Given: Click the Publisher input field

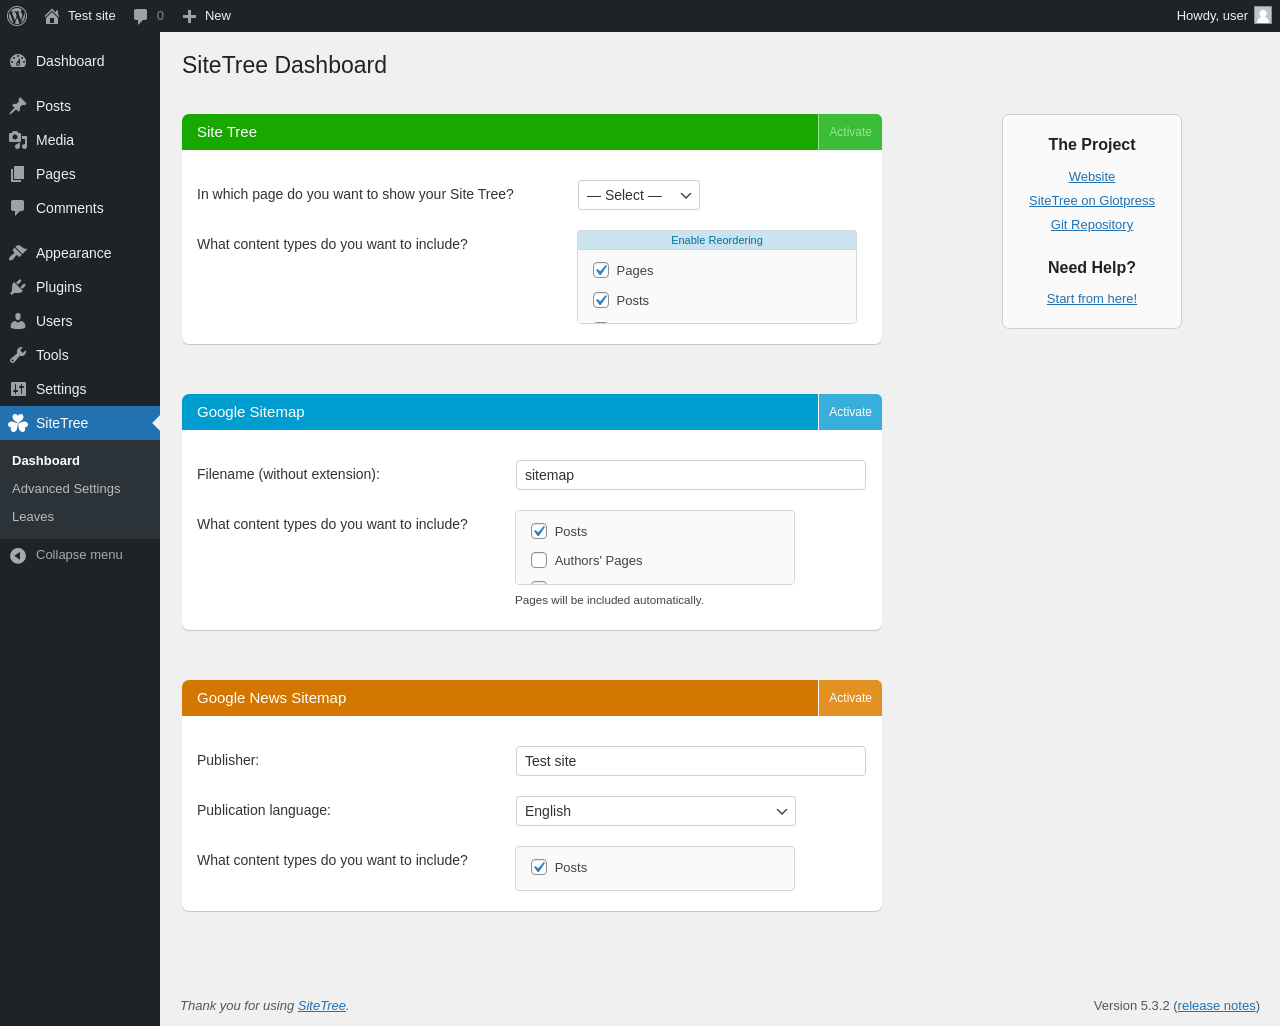Looking at the screenshot, I should [x=691, y=761].
